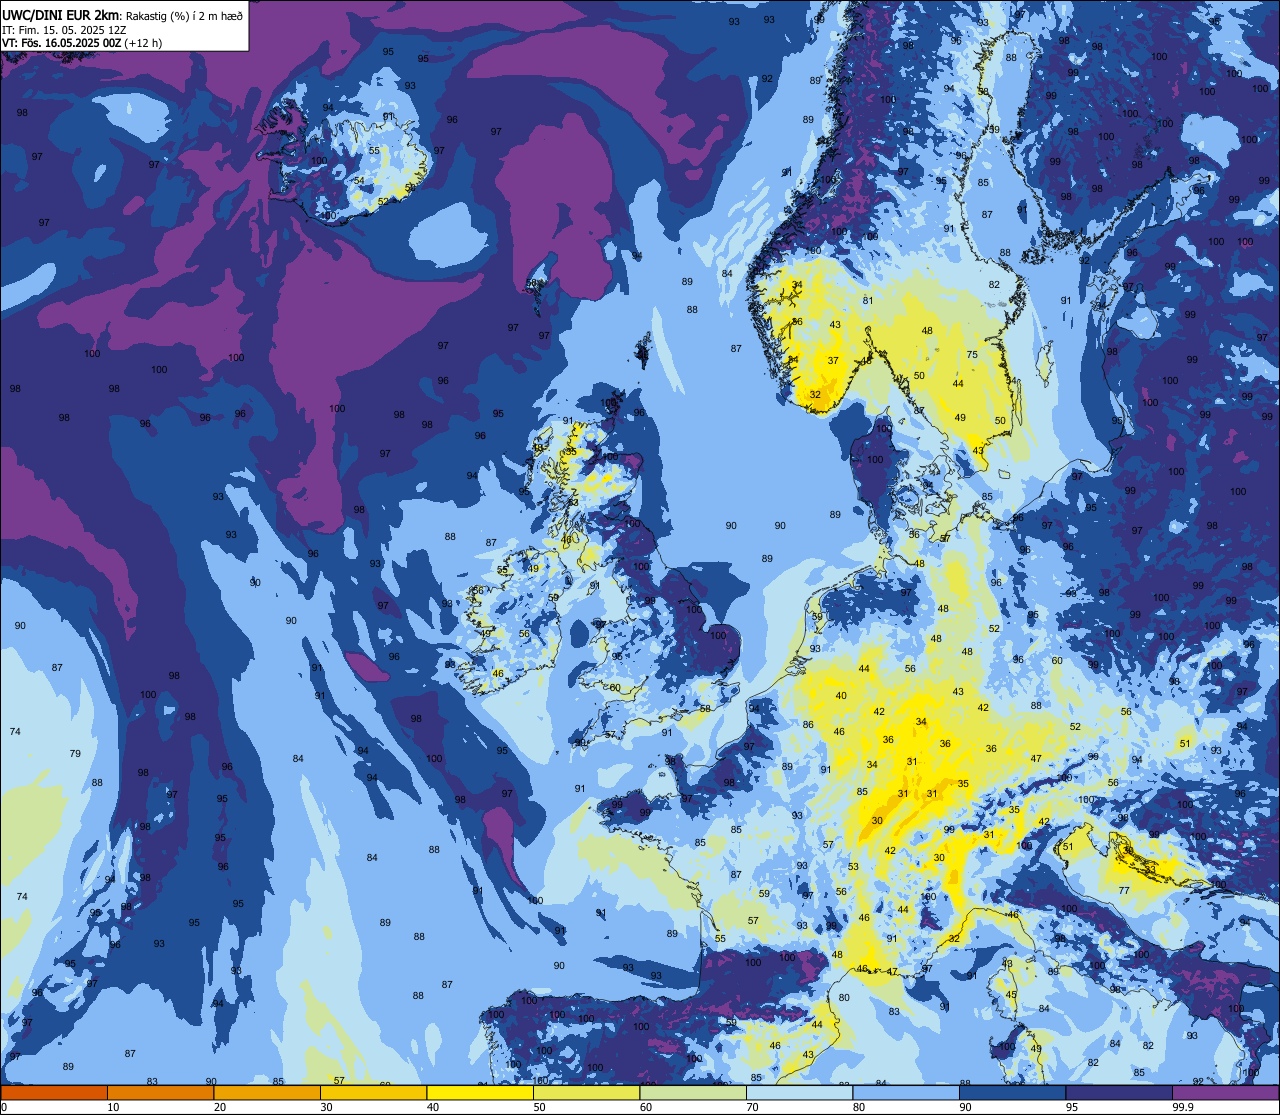
Task: Select the 50–60 pale yellow legend segment
Action: tap(586, 1092)
